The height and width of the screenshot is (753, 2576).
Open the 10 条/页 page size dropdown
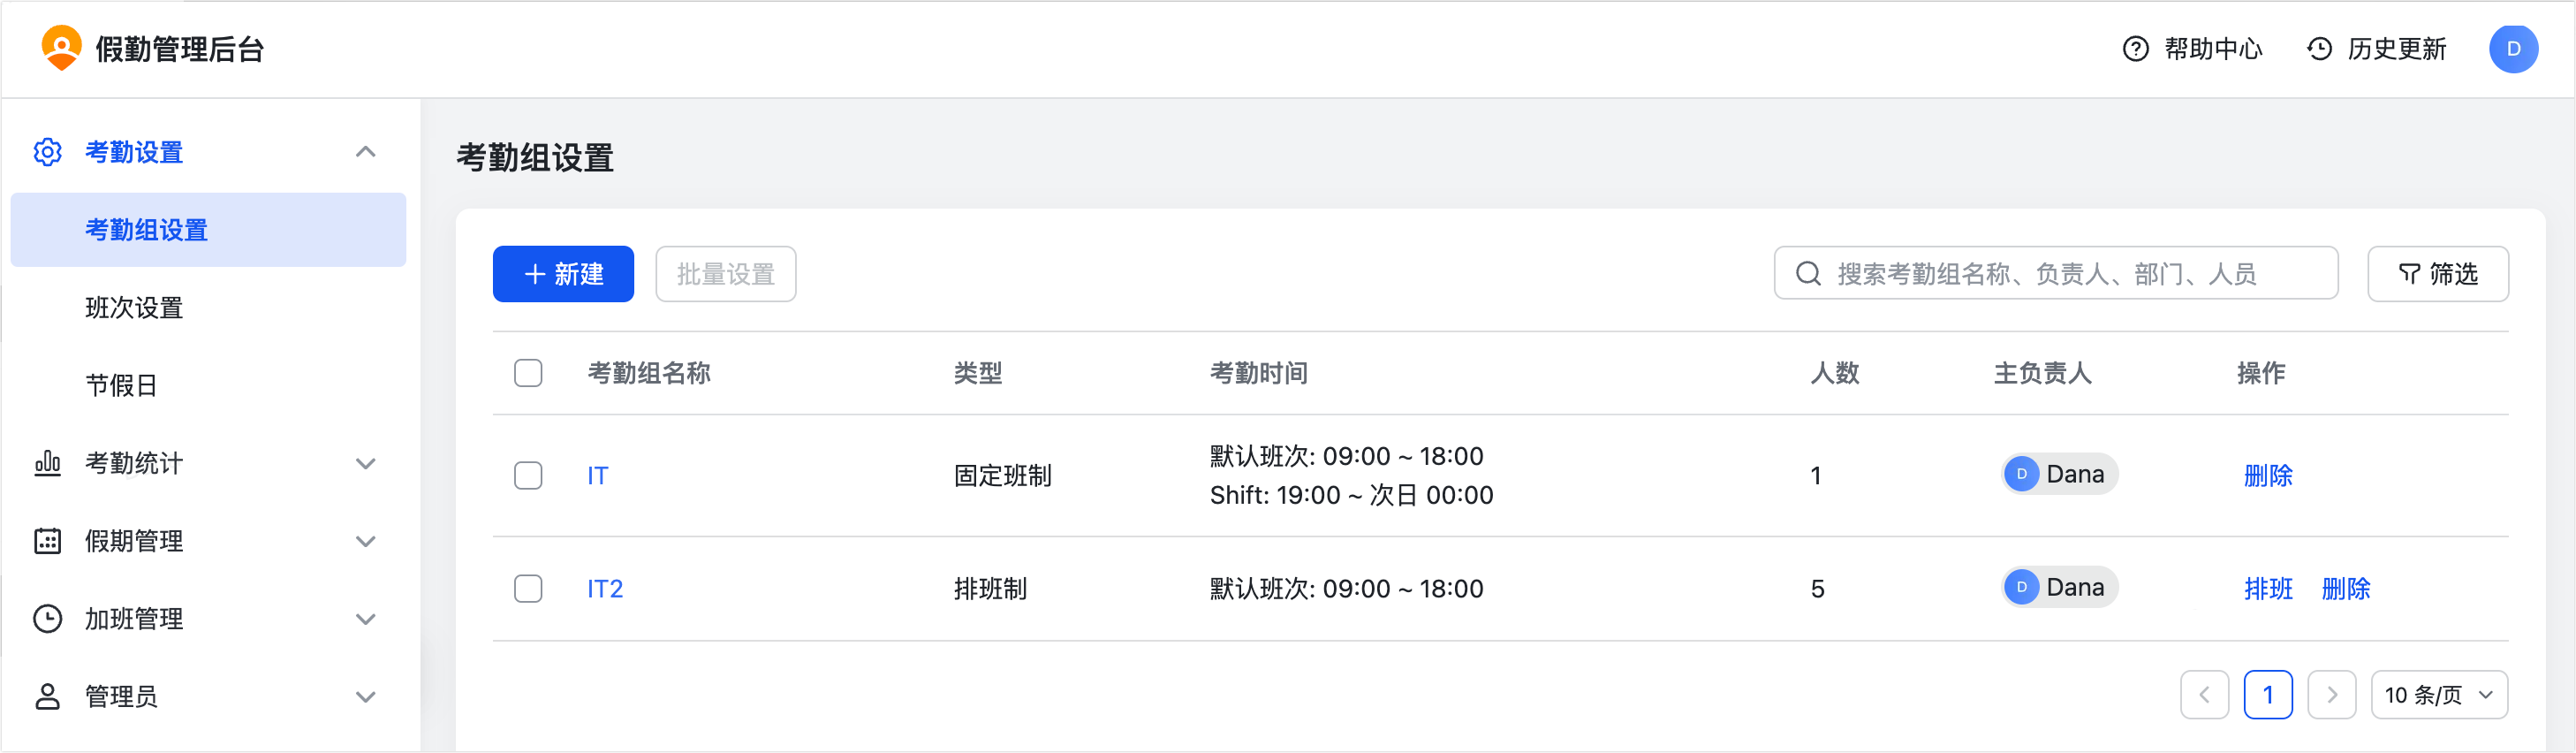[2438, 695]
